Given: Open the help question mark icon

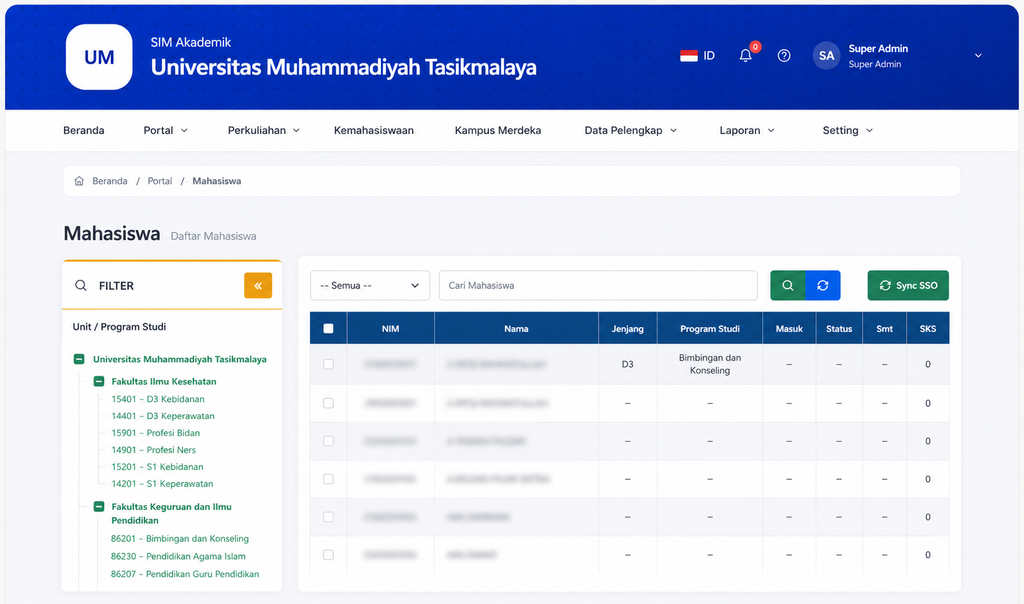Looking at the screenshot, I should tap(784, 56).
